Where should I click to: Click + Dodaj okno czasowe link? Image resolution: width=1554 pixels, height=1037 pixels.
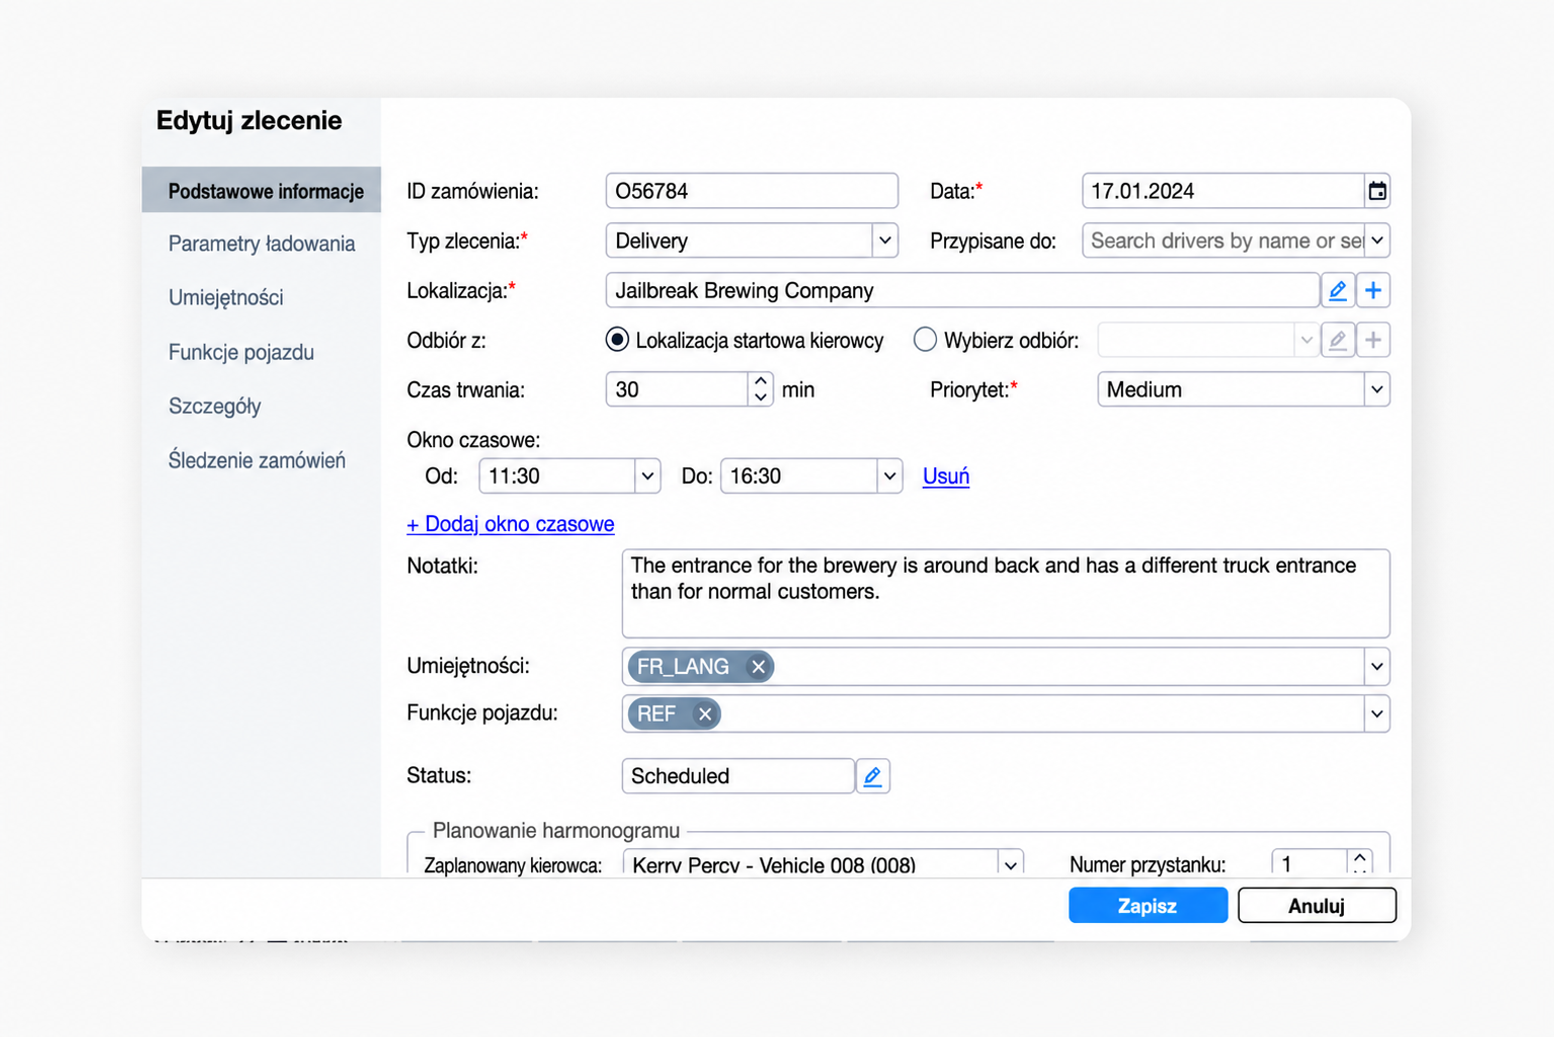pyautogui.click(x=510, y=524)
